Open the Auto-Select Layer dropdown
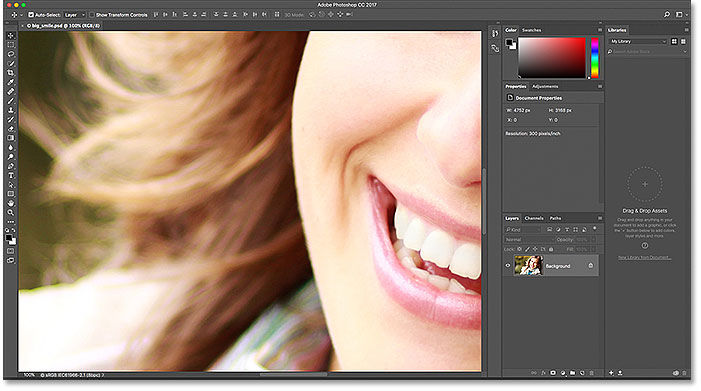Screen dimensions: 701x391 [74, 15]
